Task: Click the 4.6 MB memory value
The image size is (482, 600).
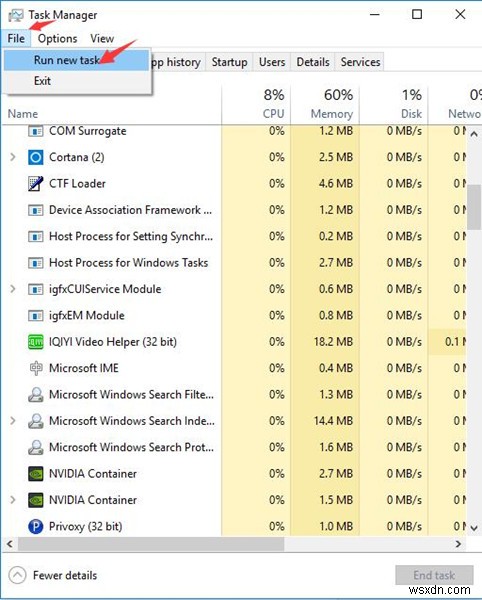Action: (336, 184)
